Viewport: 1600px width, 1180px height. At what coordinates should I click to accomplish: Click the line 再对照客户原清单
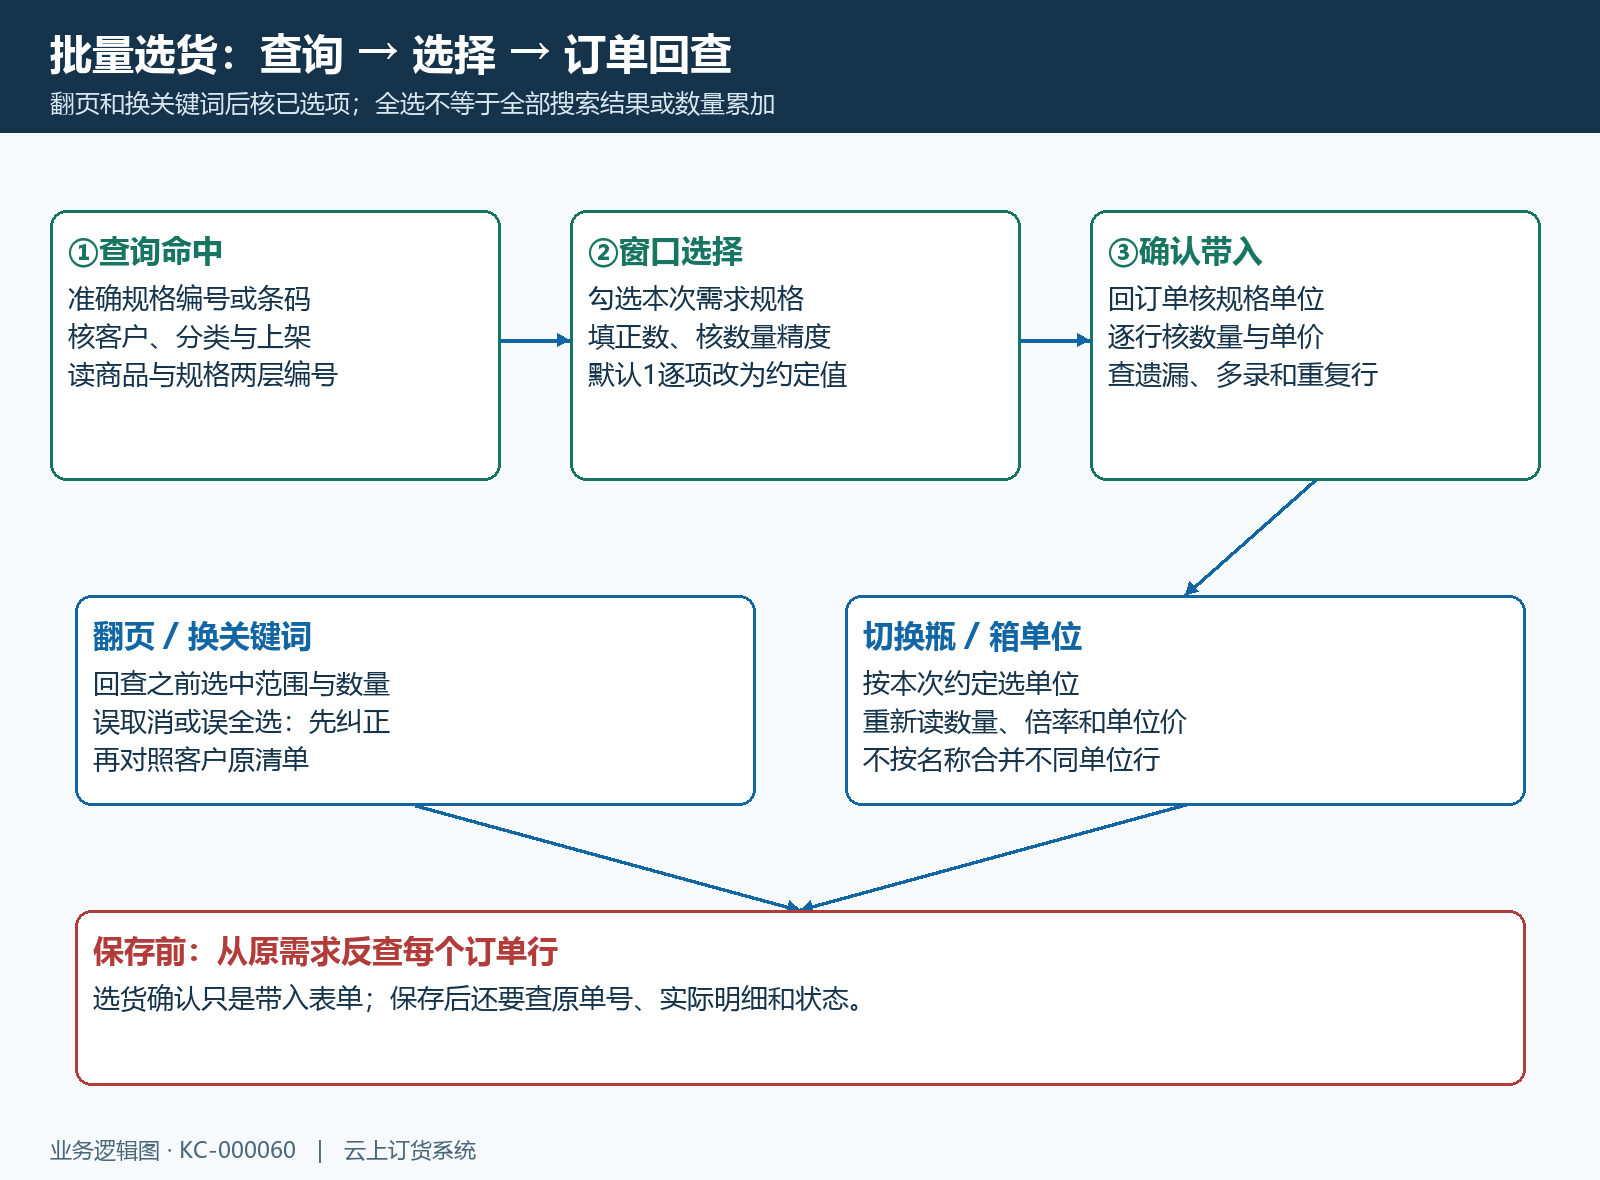coord(201,760)
